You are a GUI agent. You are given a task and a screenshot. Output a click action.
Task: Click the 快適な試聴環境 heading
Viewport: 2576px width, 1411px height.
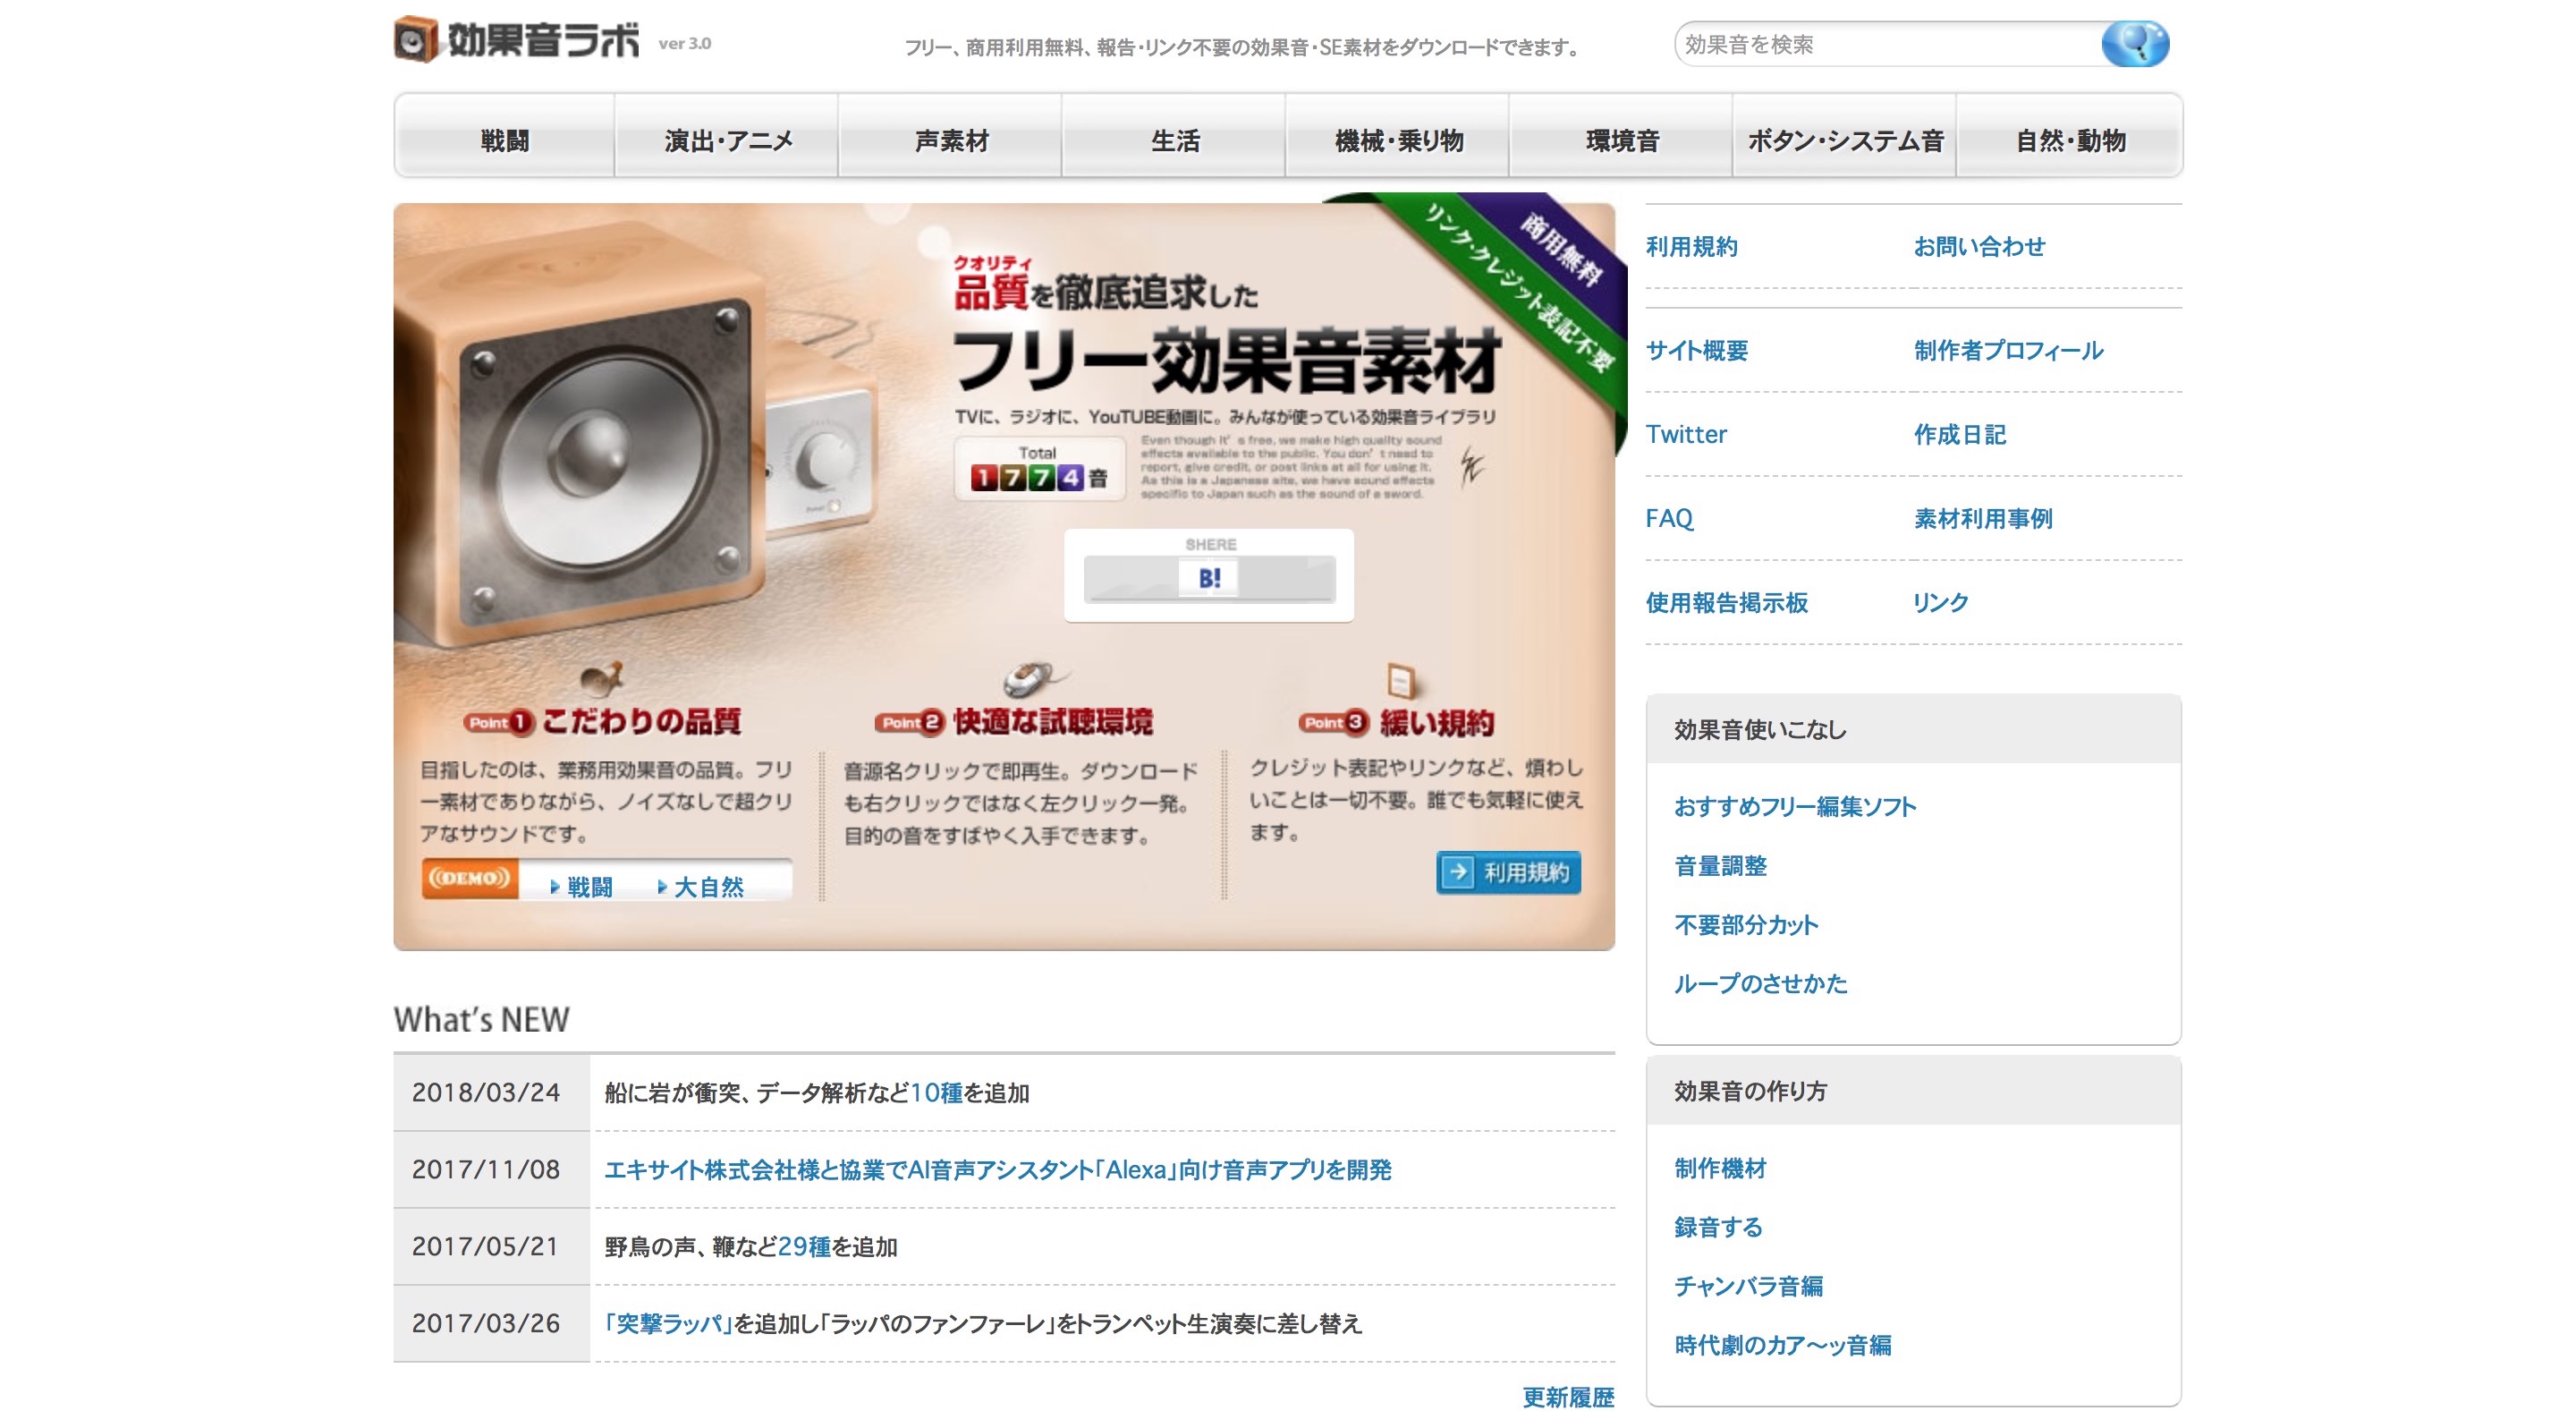pos(1052,721)
